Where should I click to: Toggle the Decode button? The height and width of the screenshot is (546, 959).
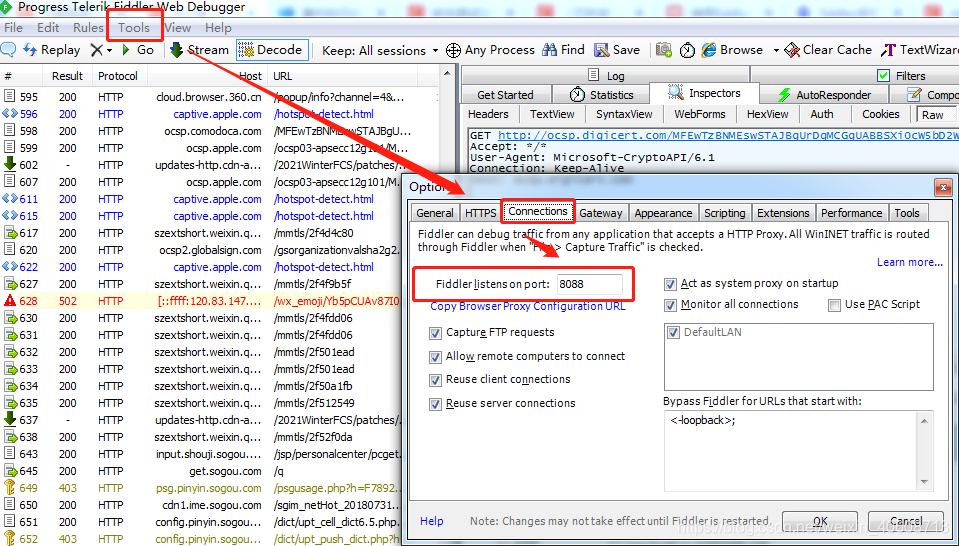point(272,50)
